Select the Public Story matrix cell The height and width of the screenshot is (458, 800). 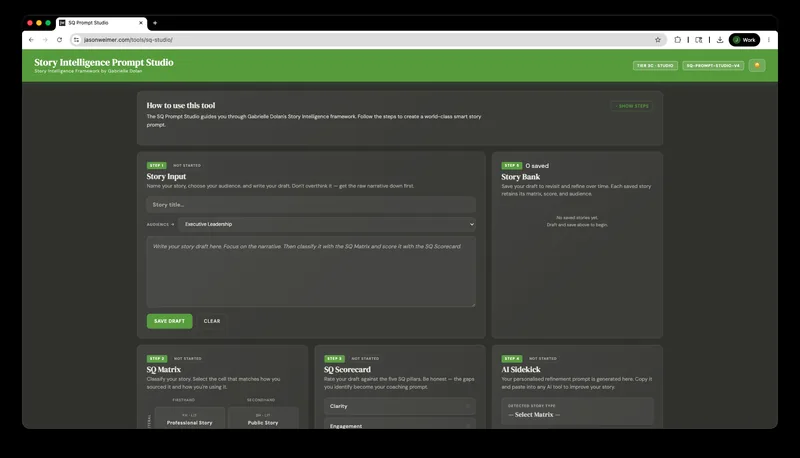pos(263,418)
